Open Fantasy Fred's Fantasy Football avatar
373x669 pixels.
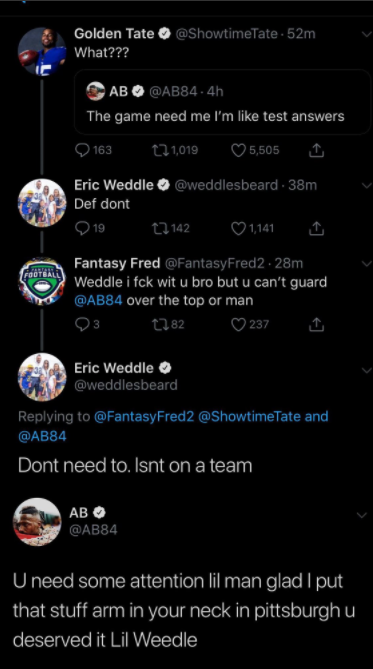[42, 281]
